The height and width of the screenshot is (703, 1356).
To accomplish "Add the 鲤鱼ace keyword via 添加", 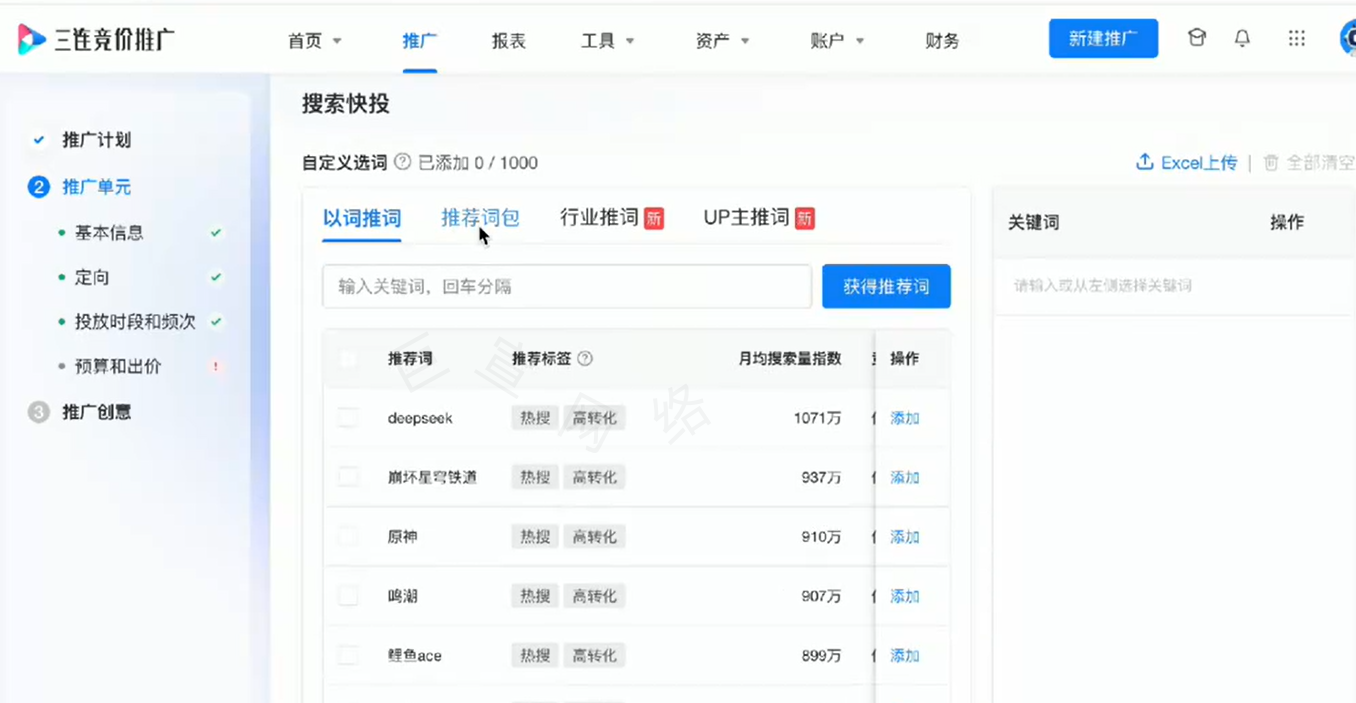I will click(905, 656).
